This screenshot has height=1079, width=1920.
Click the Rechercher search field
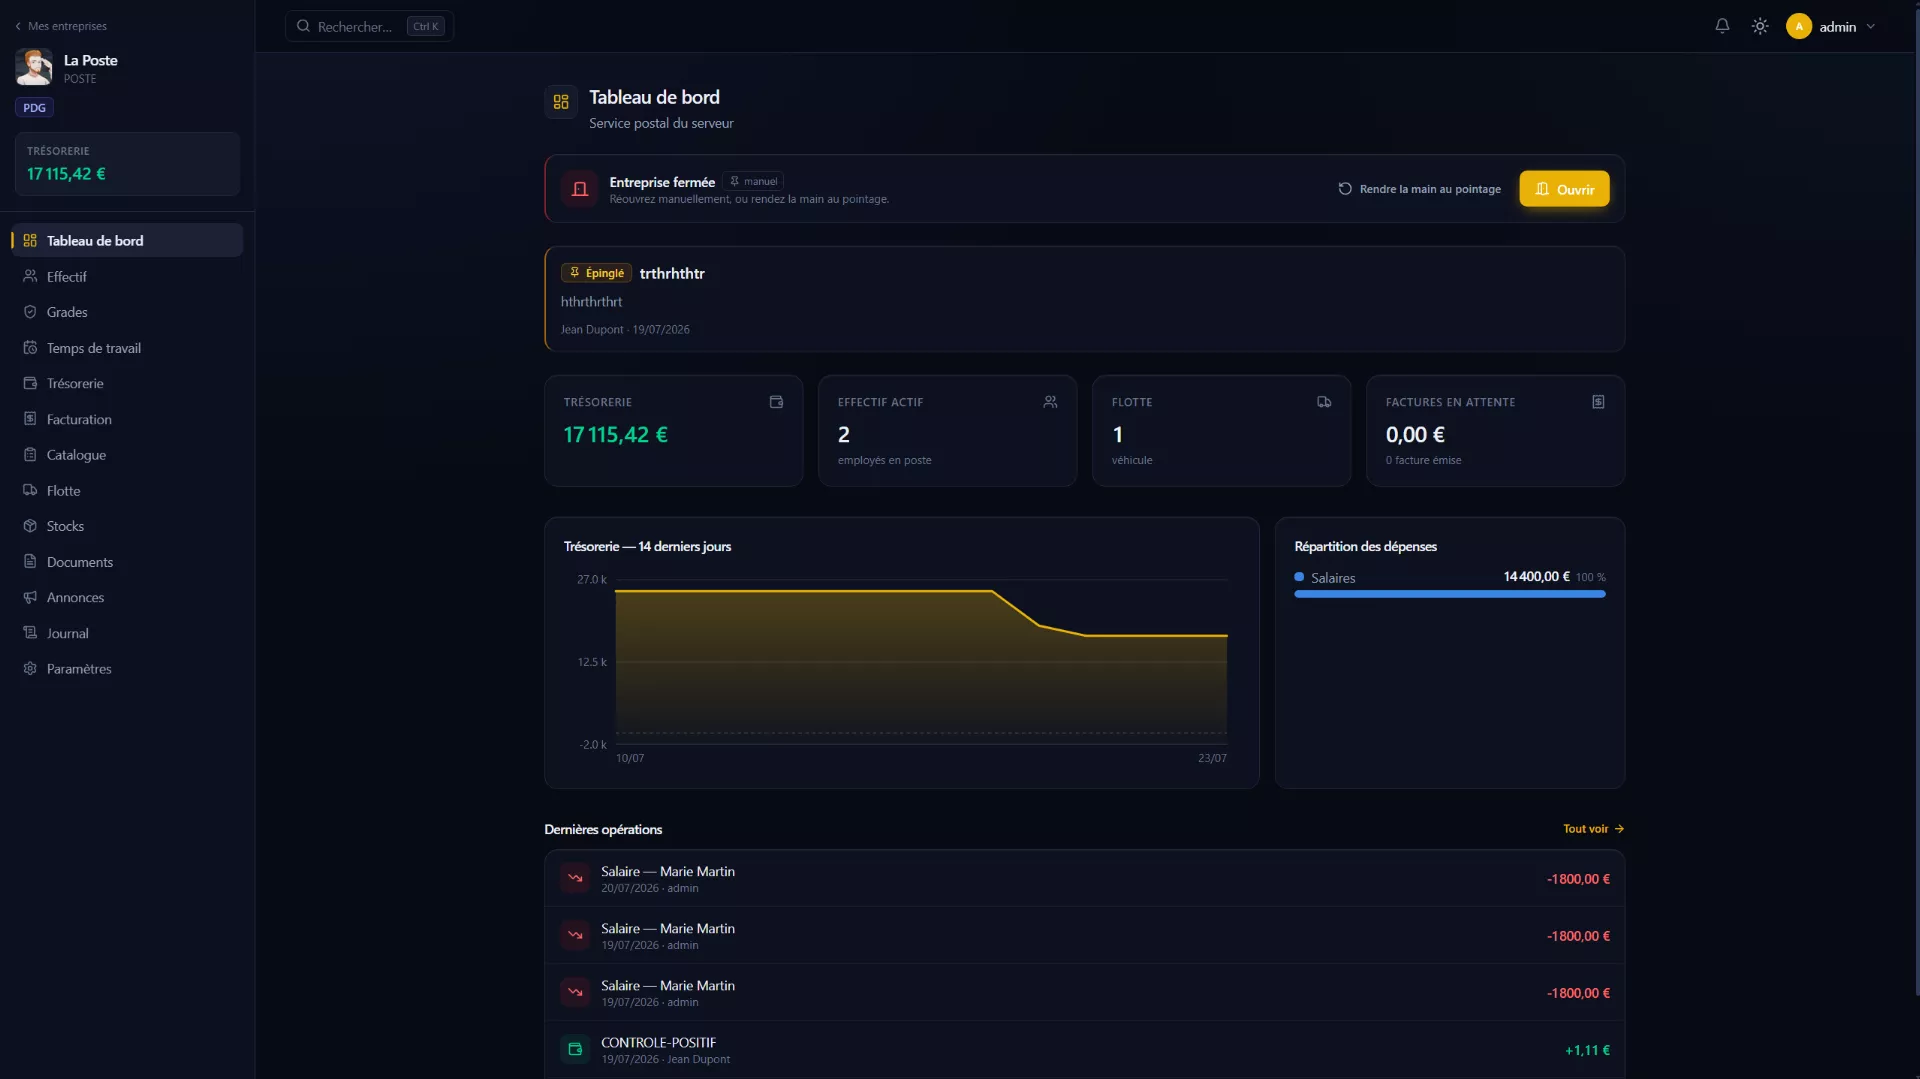(369, 26)
